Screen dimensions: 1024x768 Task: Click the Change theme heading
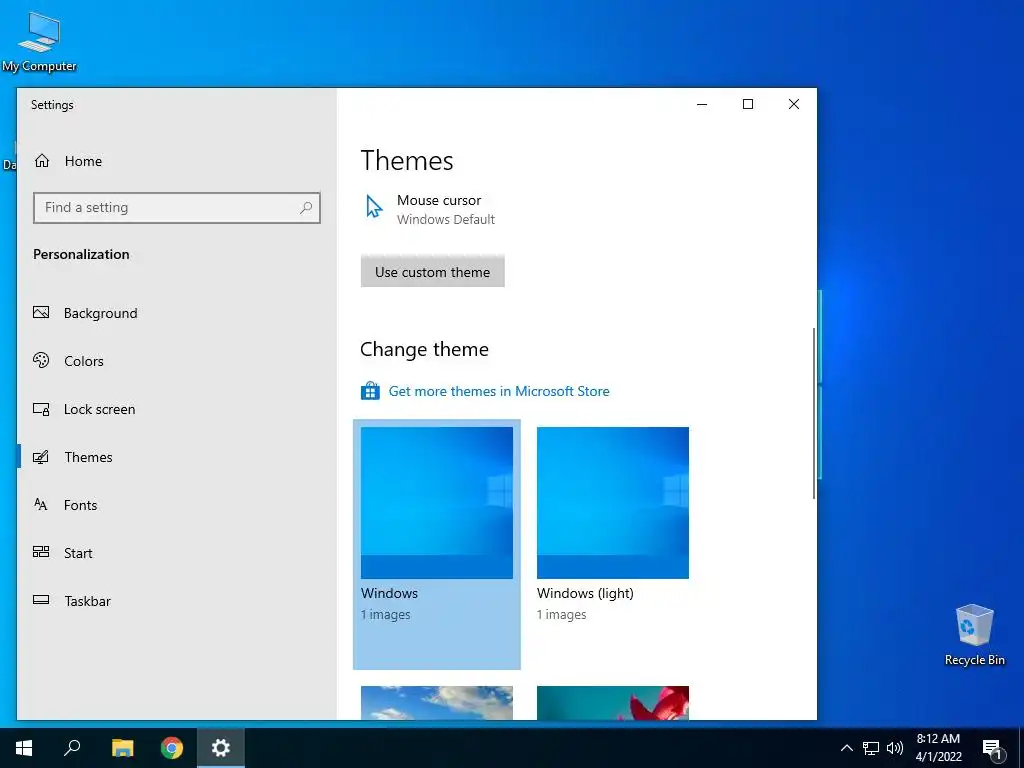(424, 349)
